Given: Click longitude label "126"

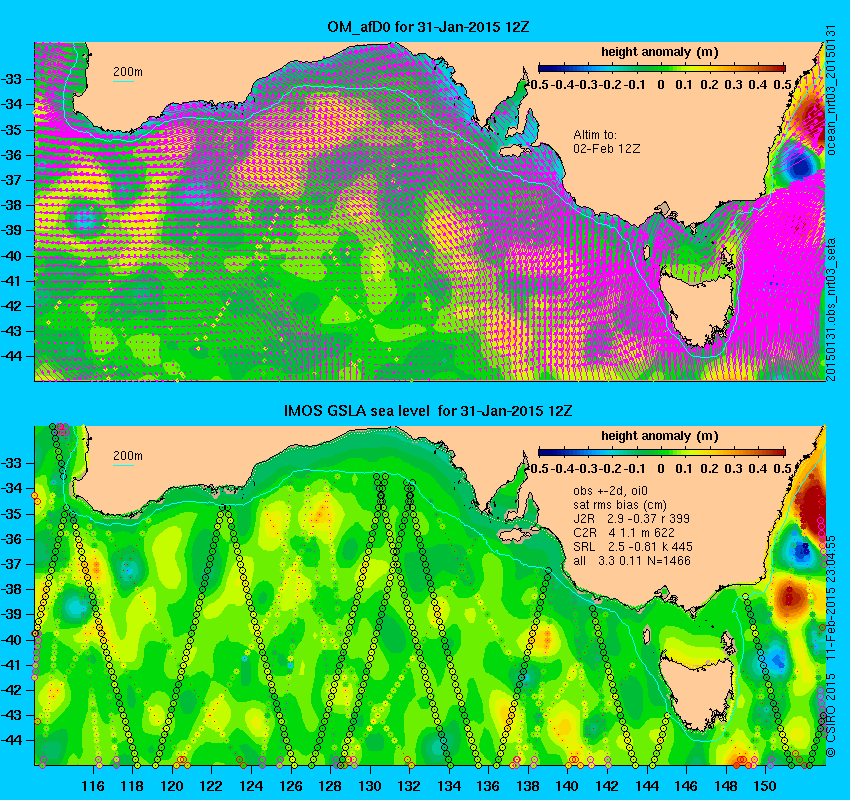Looking at the screenshot, I should 291,786.
